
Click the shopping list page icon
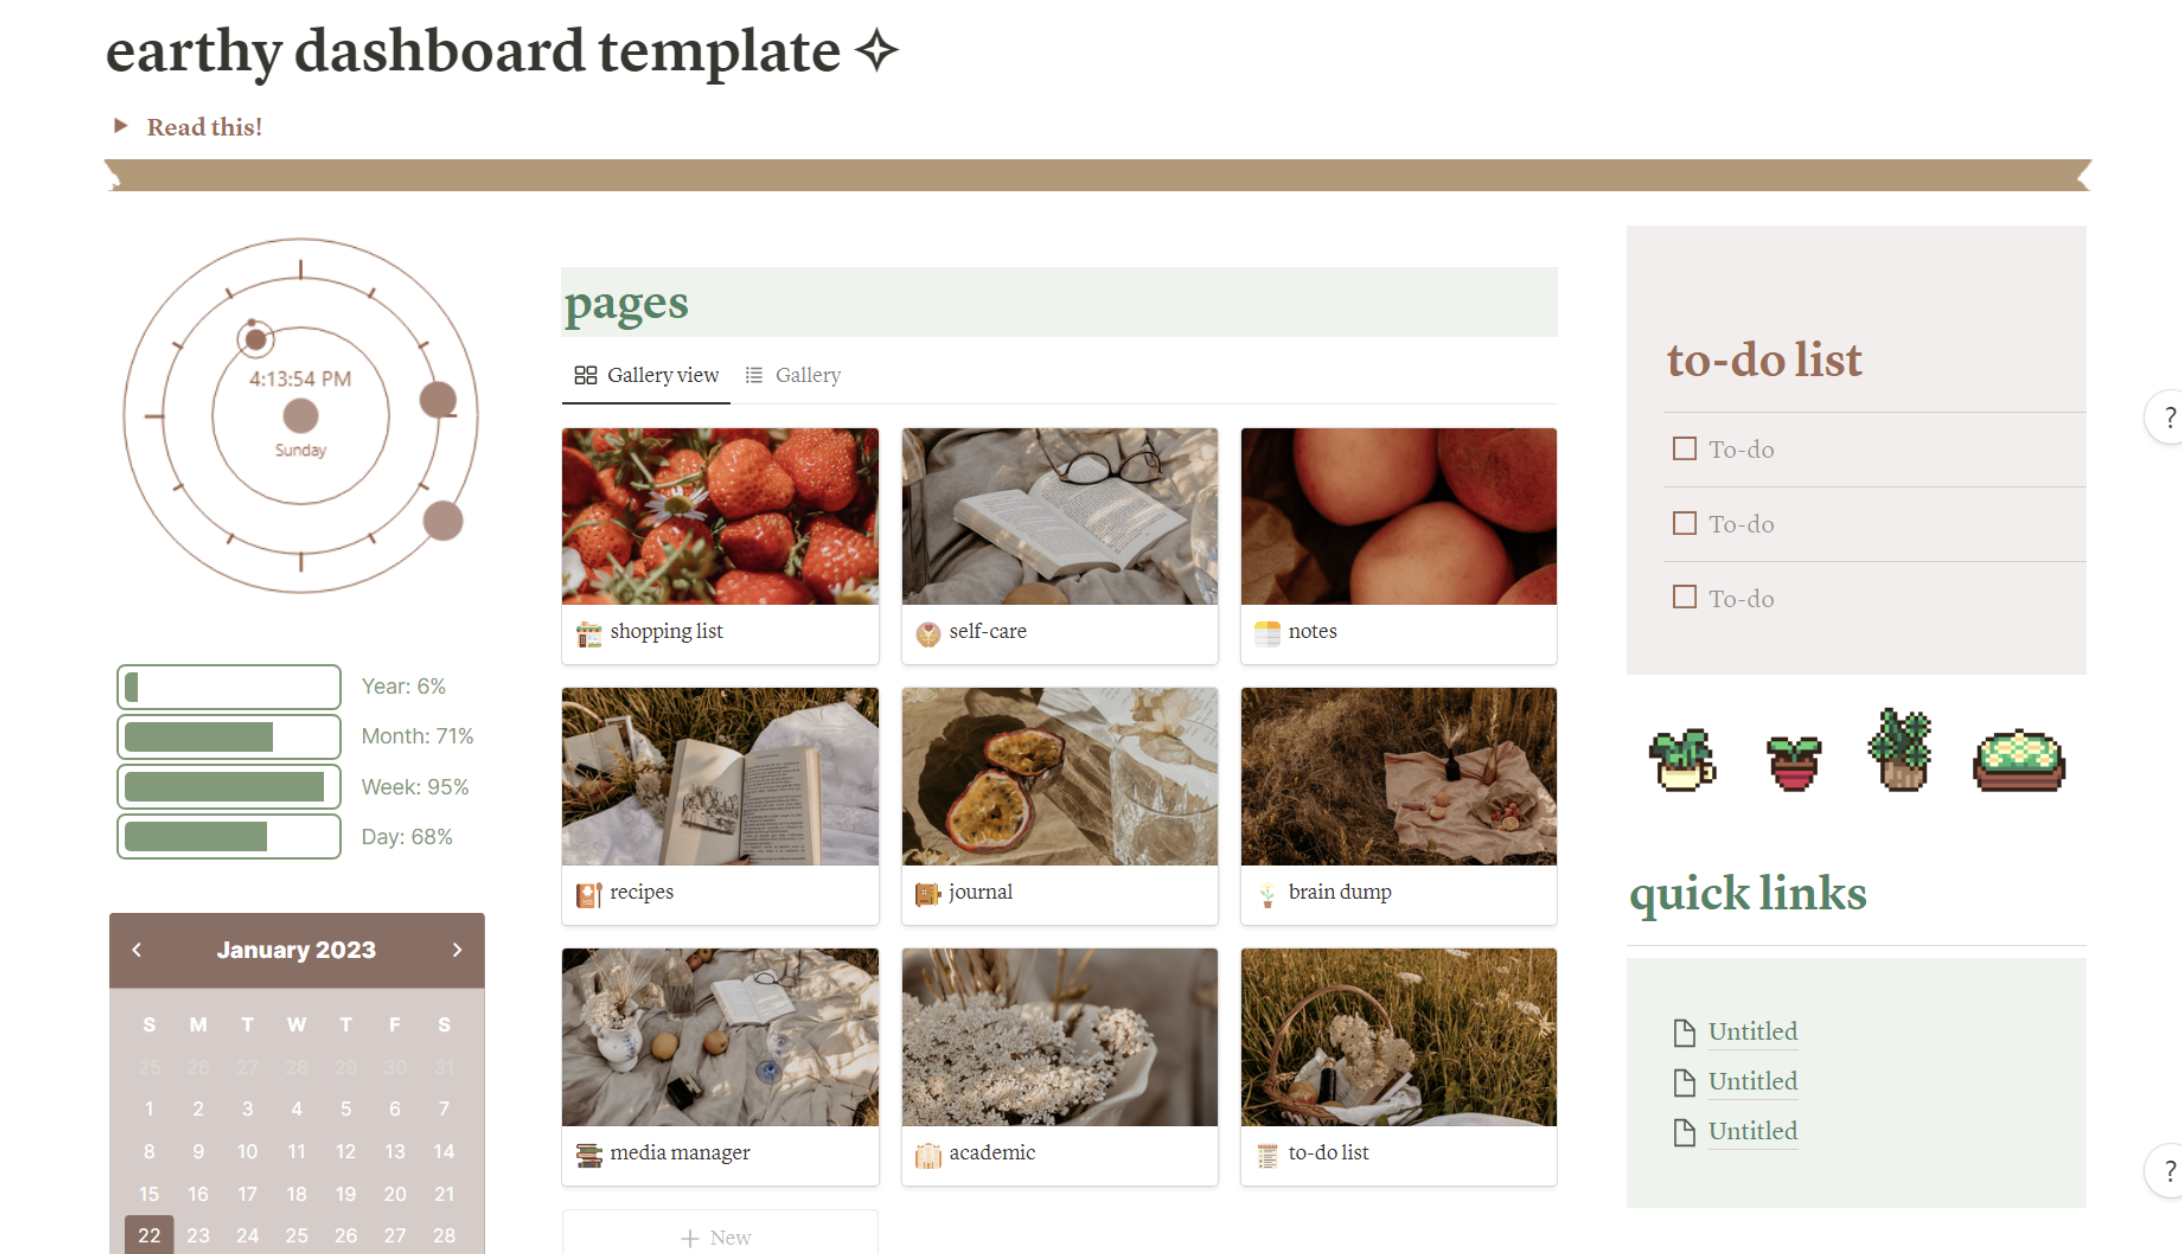pos(589,631)
